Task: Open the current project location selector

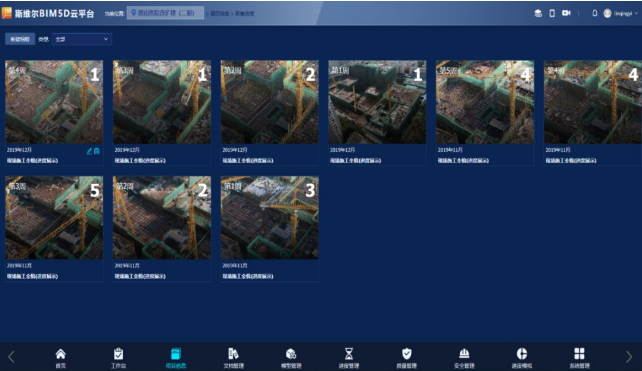Action: (165, 13)
